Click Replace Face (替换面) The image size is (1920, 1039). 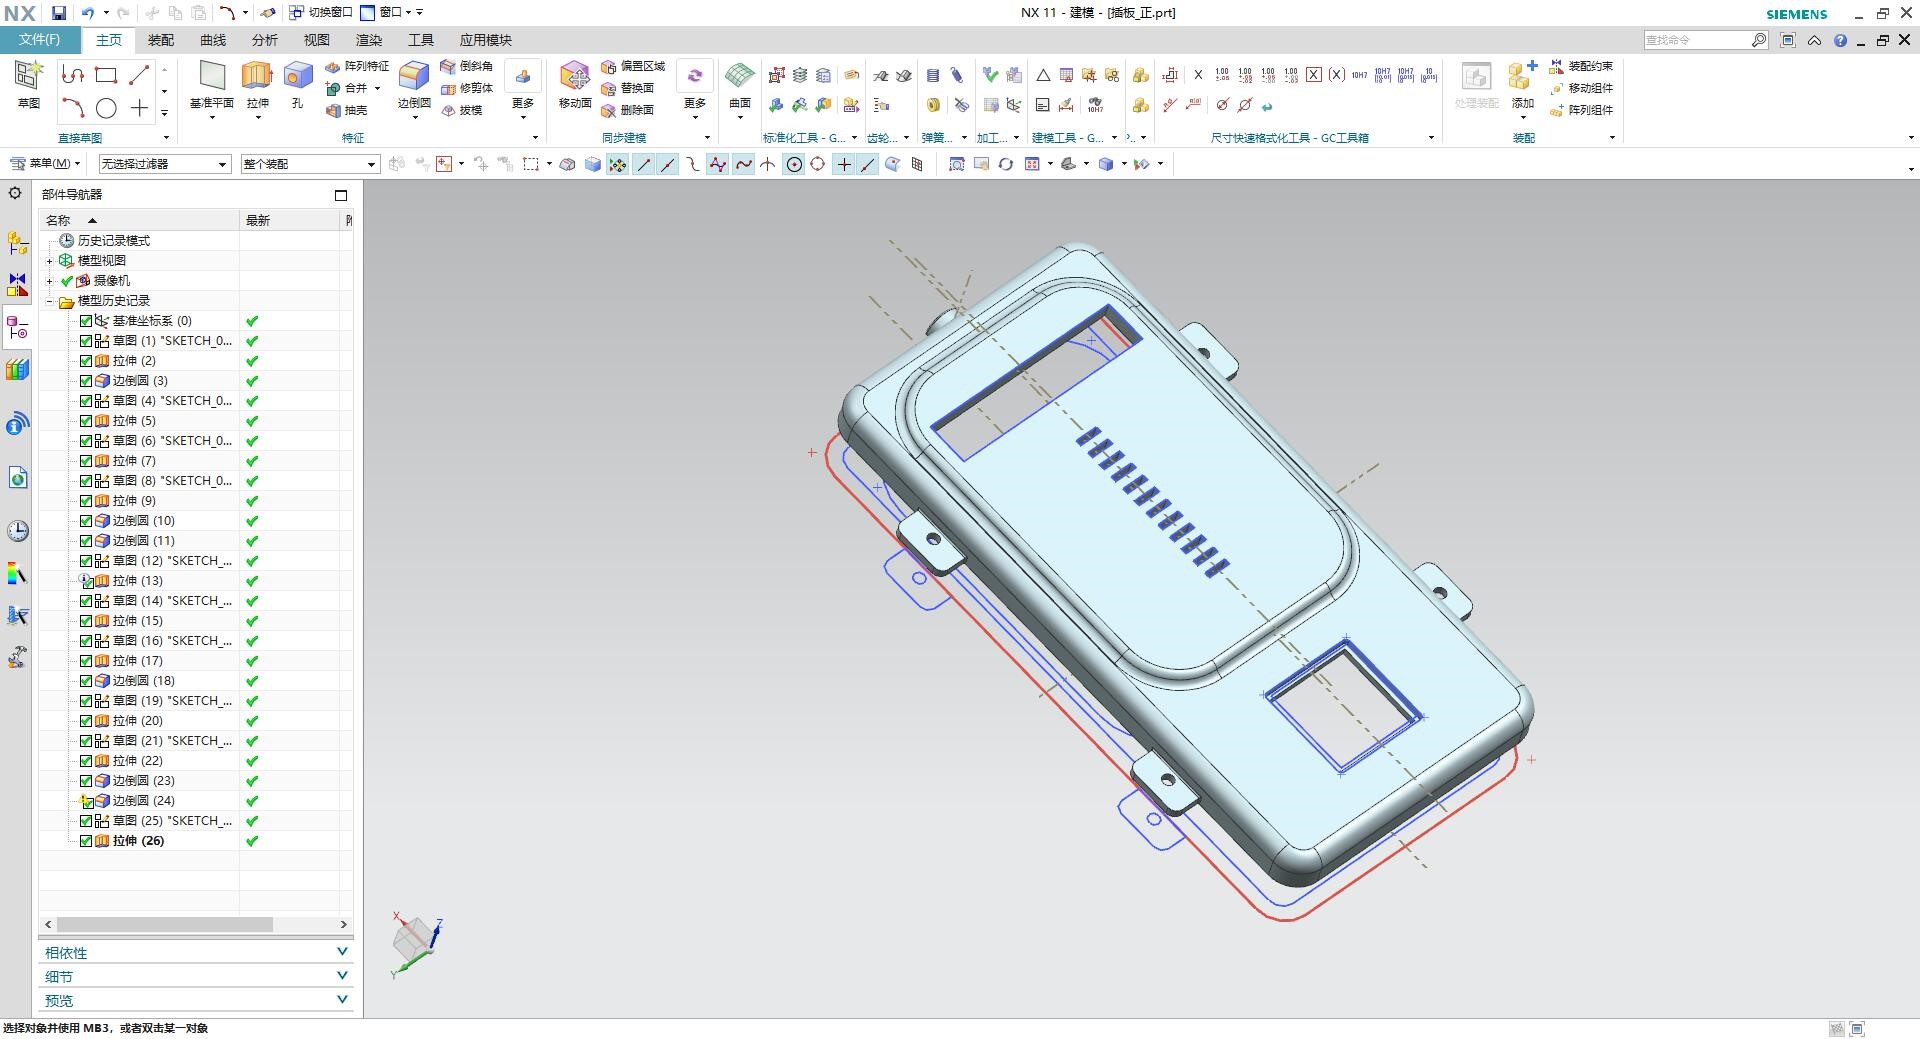tap(628, 88)
